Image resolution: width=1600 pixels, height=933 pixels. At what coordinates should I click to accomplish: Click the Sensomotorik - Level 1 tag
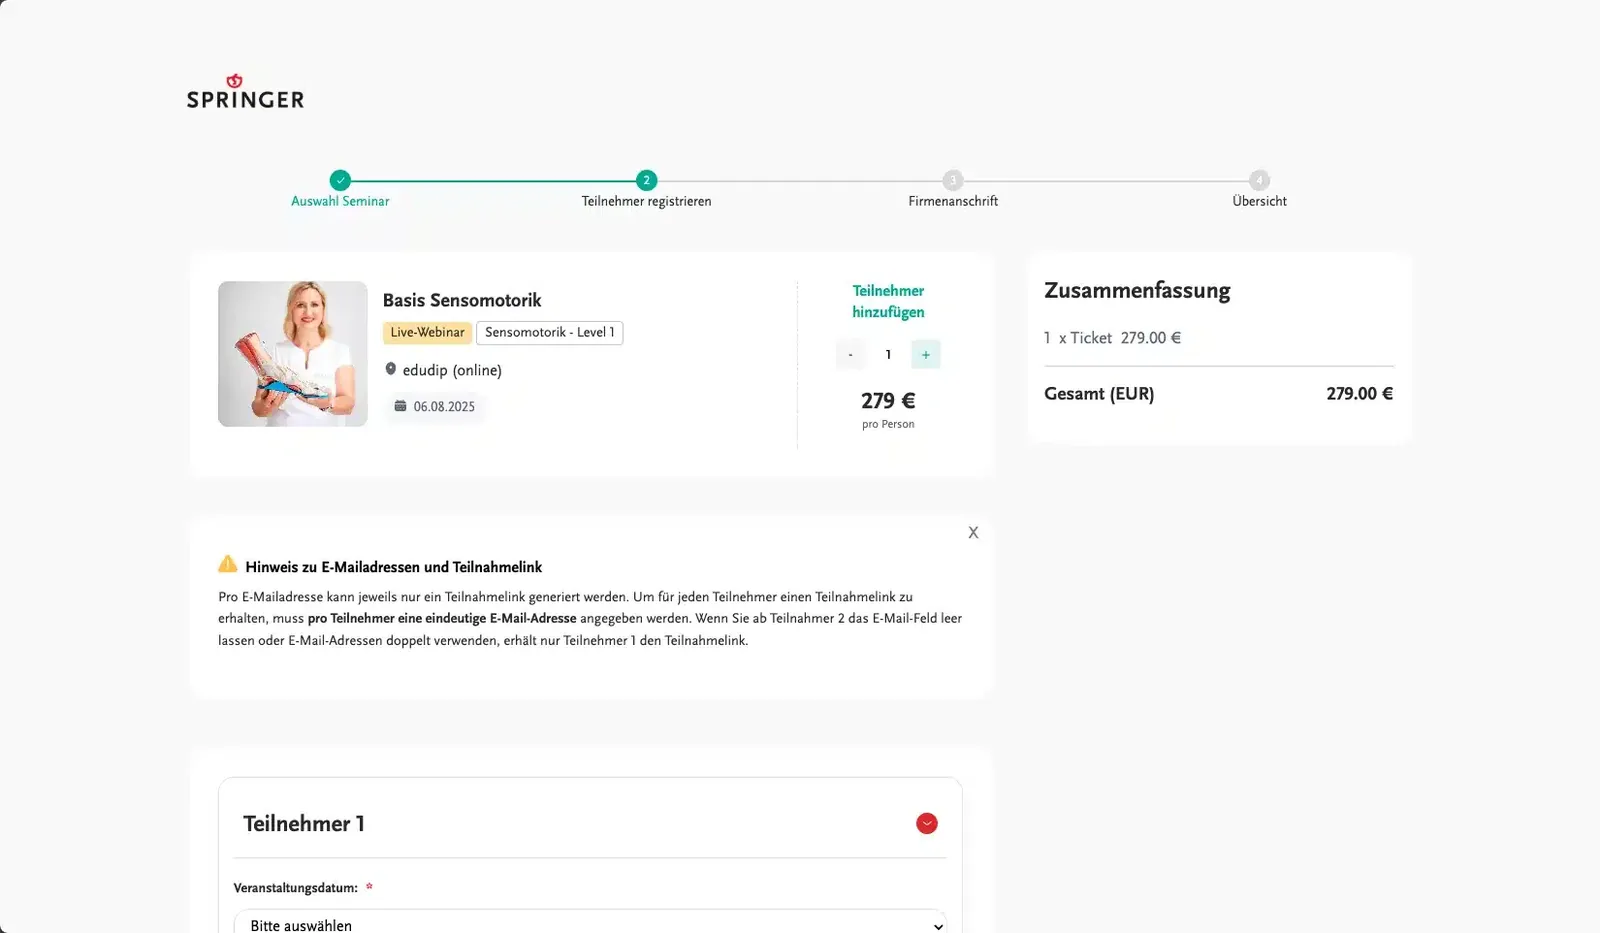550,332
